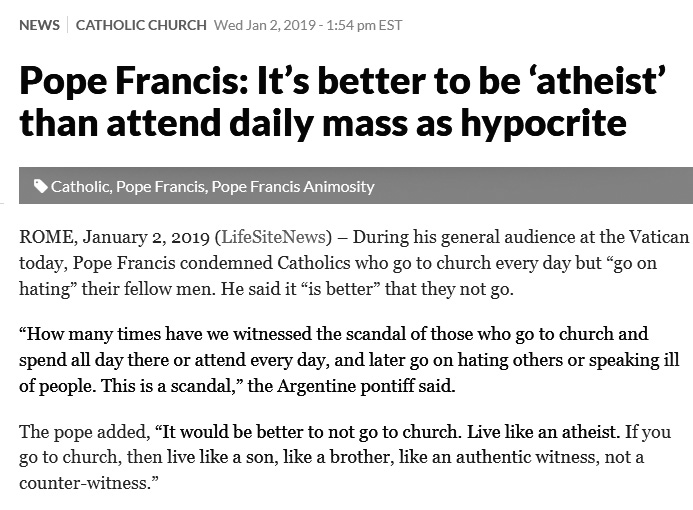
Task: Click the word 'counter-witness' at article end
Action: tap(88, 483)
